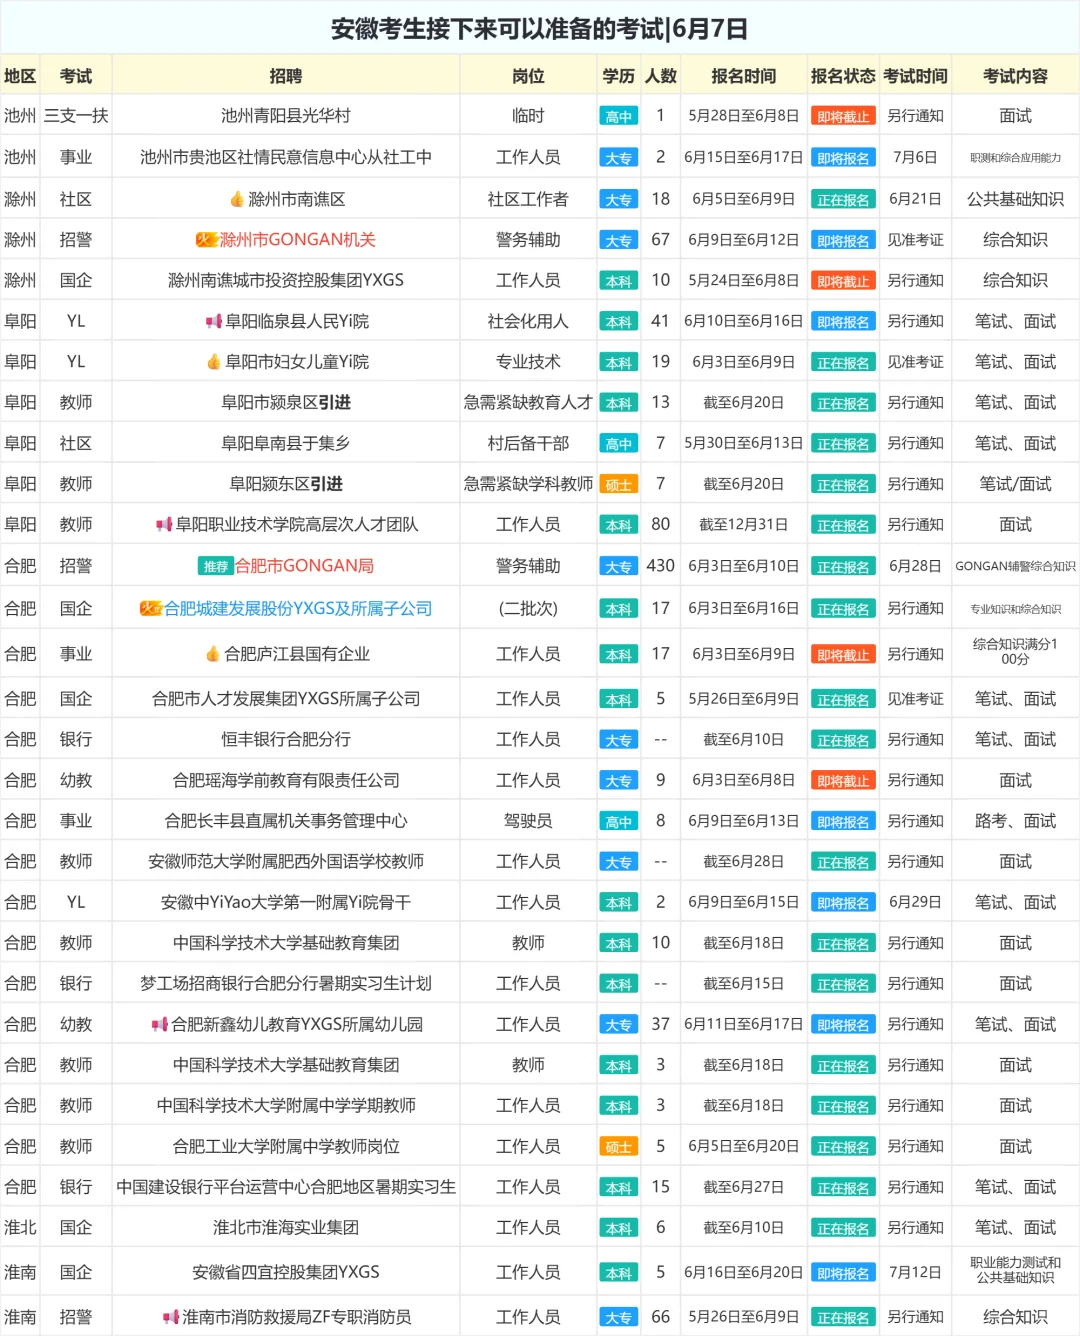Click the megaphone icon beside 阜阳临泉县人民Yi院

(x=214, y=321)
